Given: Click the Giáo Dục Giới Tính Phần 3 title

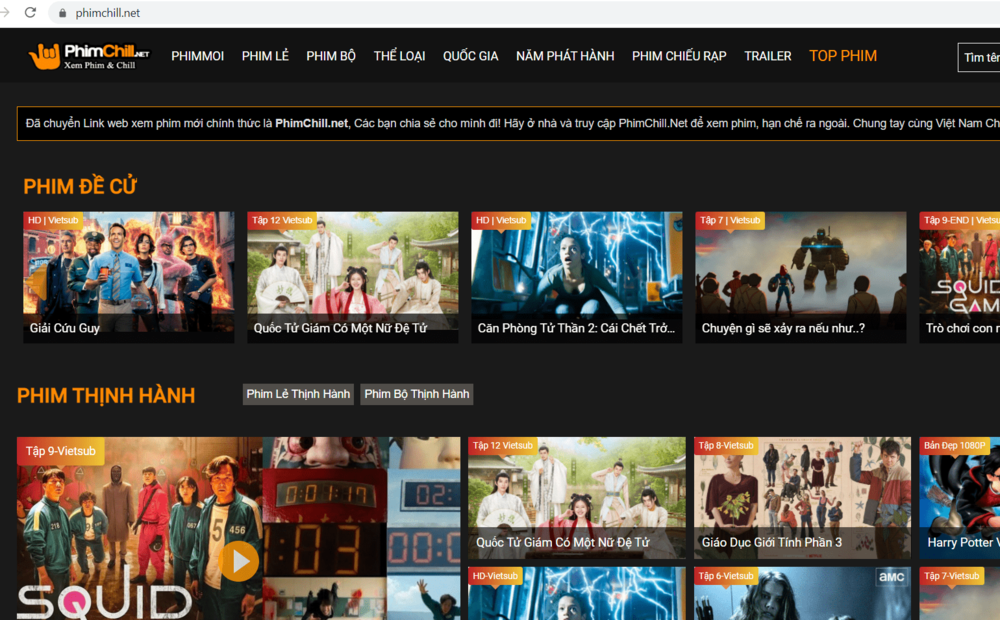Looking at the screenshot, I should click(x=772, y=543).
